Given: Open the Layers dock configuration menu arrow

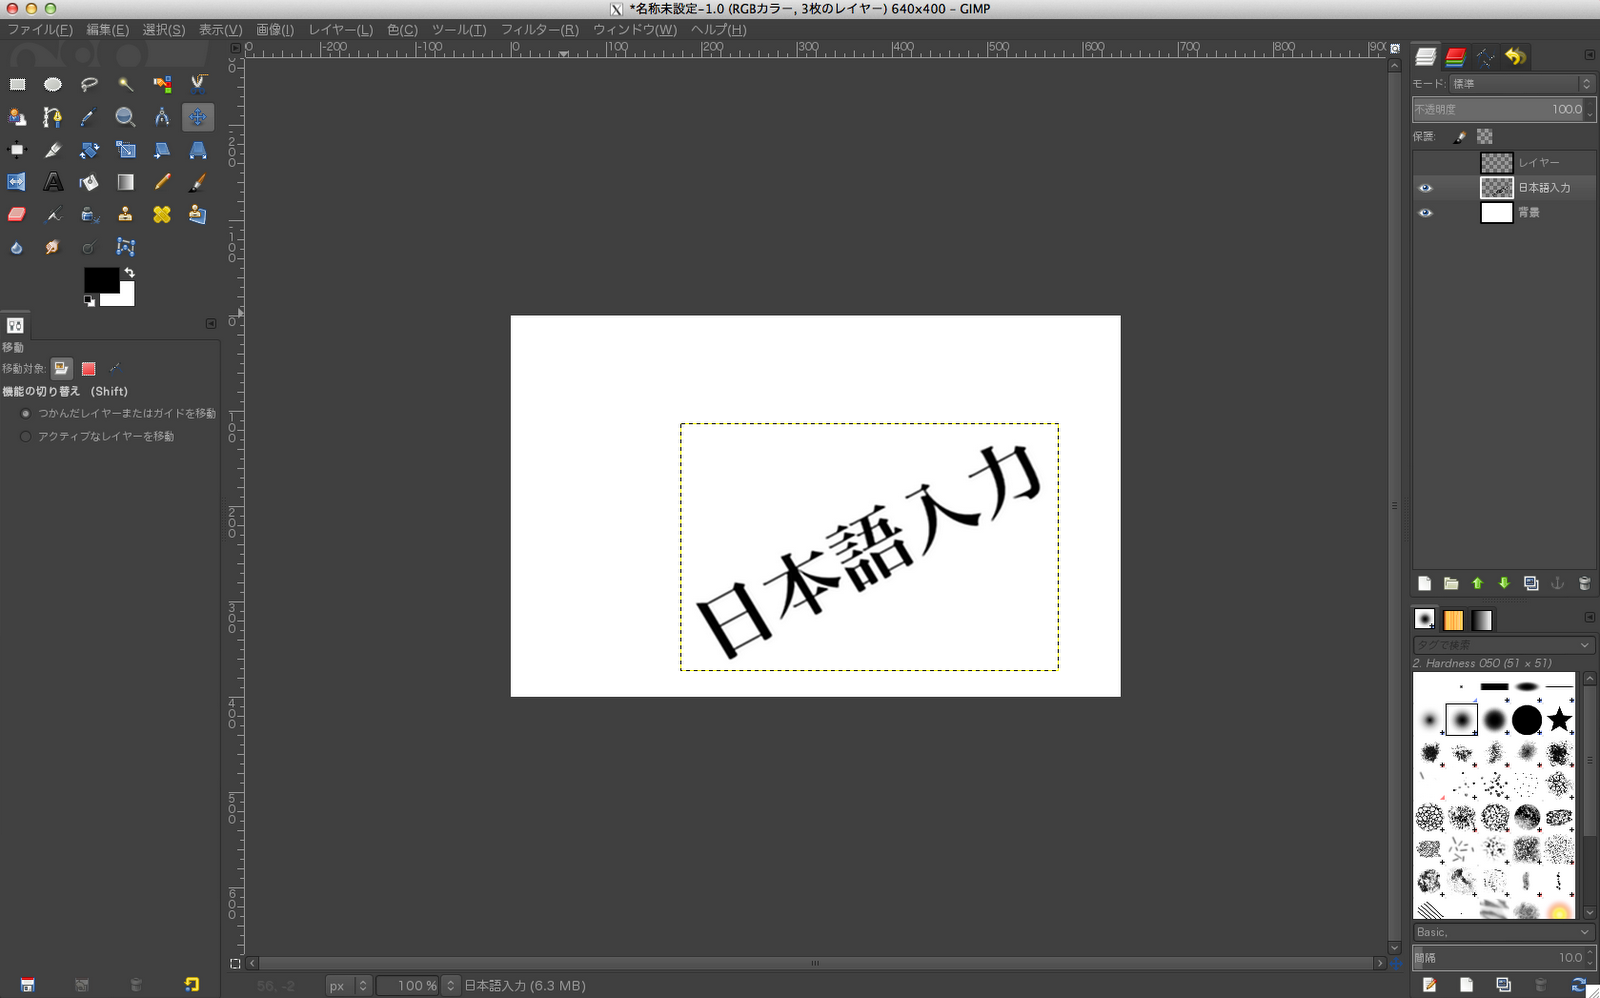Looking at the screenshot, I should (1589, 55).
